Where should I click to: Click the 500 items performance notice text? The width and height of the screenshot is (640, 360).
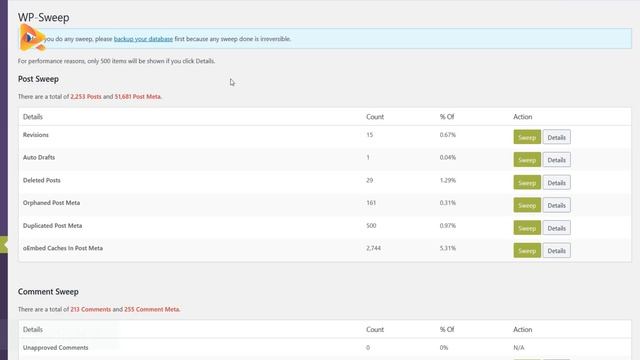click(x=116, y=61)
